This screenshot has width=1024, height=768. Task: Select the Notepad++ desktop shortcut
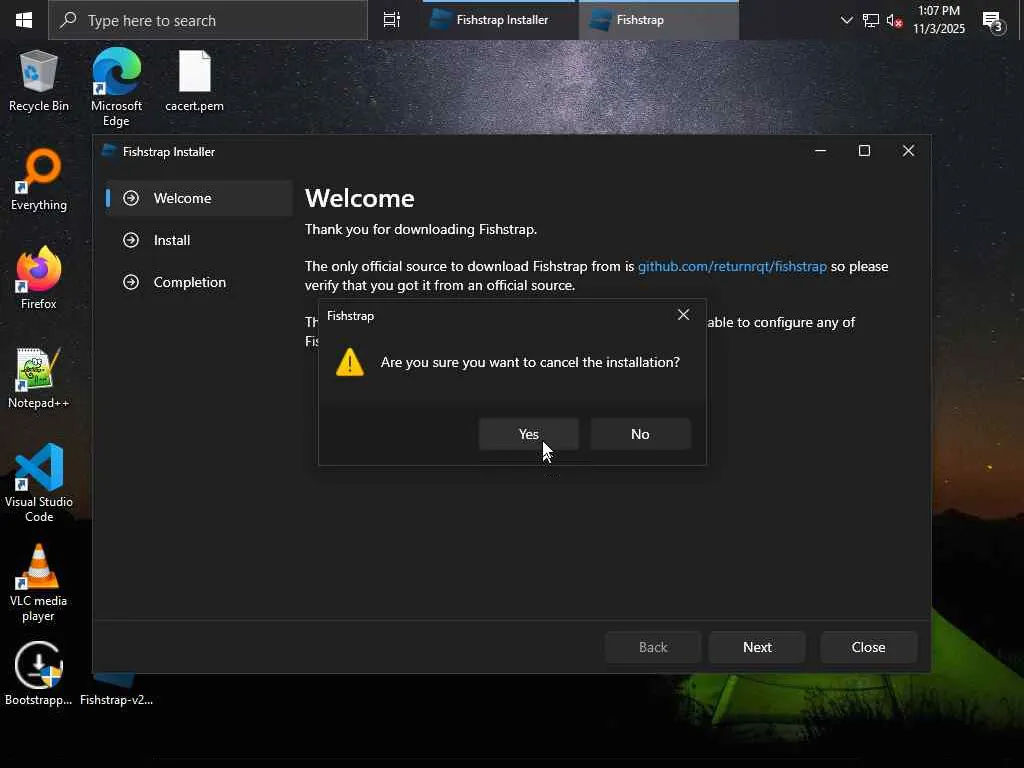tap(39, 379)
